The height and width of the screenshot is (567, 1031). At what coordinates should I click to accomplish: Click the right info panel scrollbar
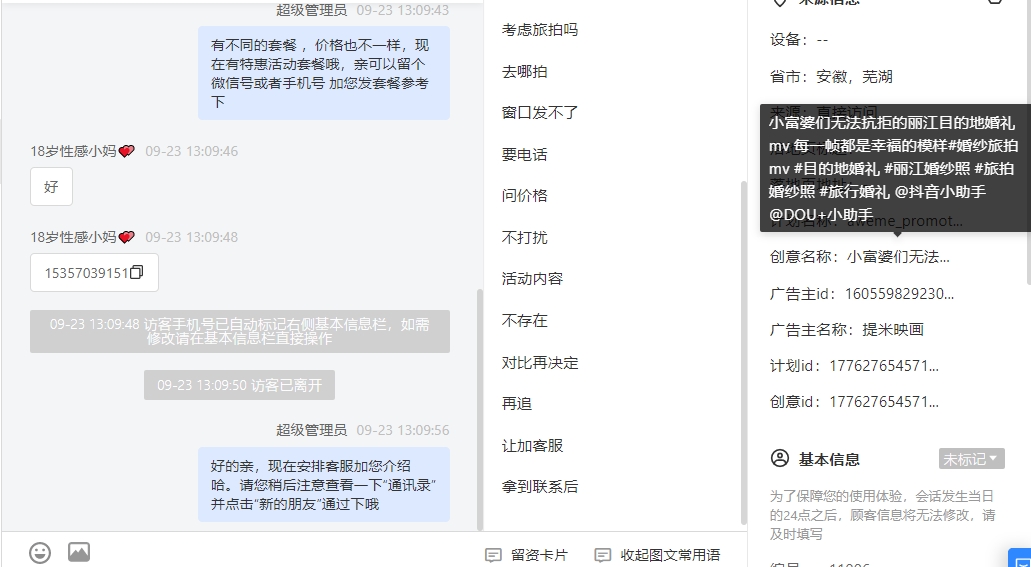[1028, 142]
